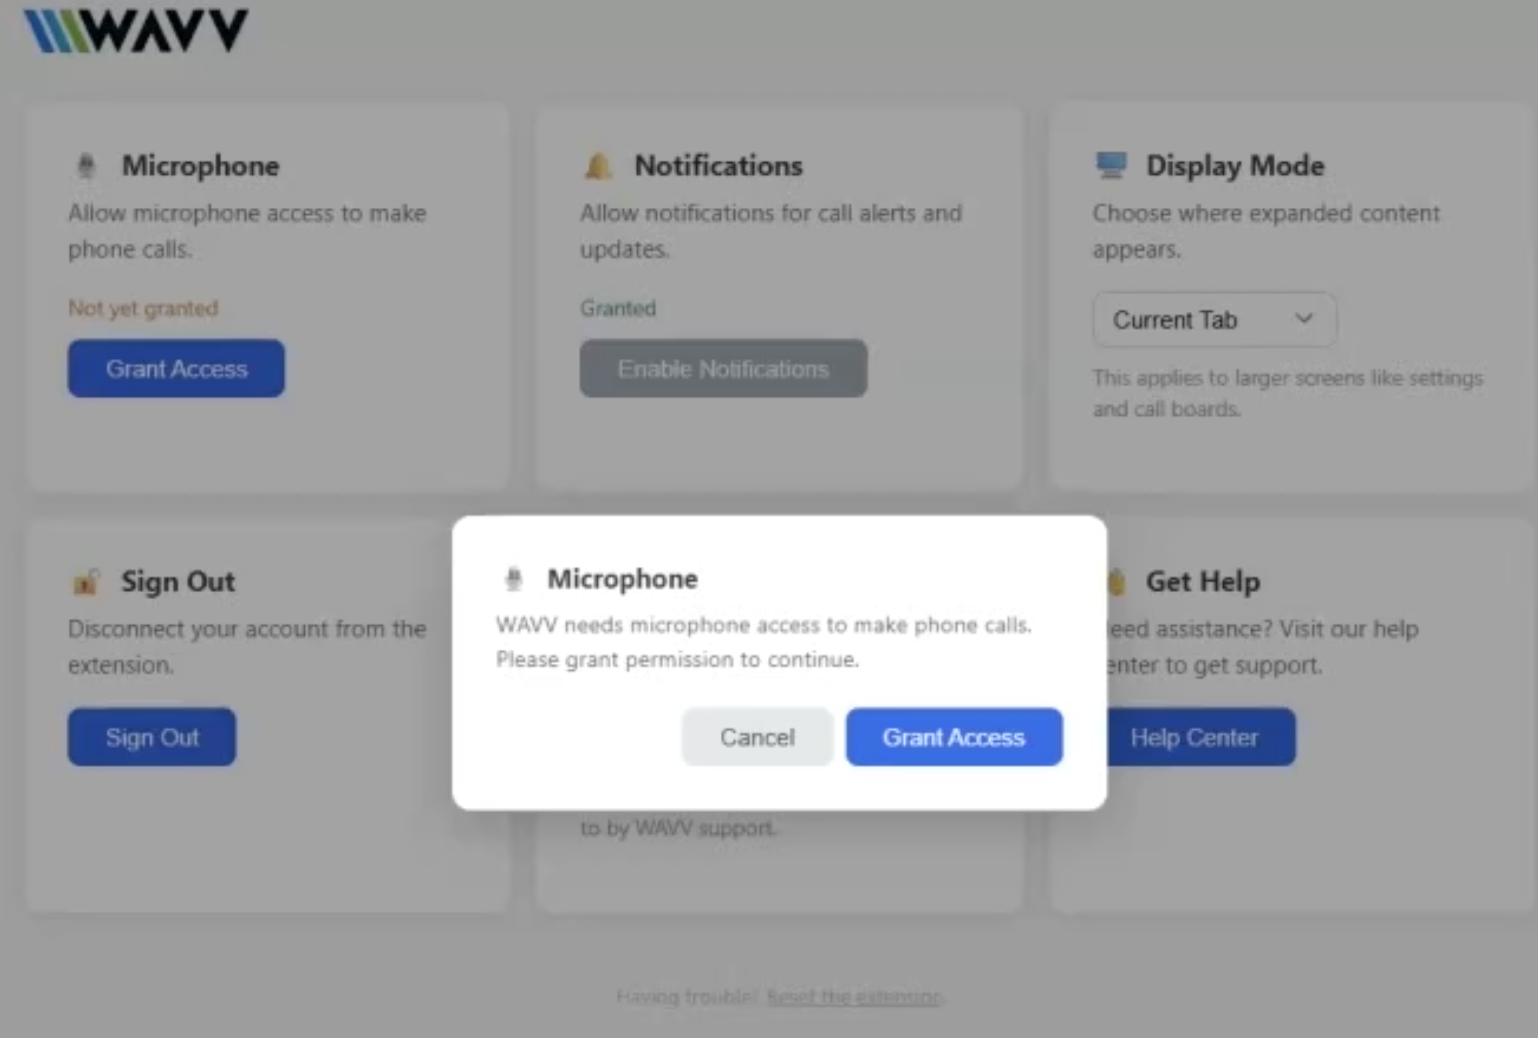
Task: Click Grant Access in the Microphone card
Action: pyautogui.click(x=176, y=369)
